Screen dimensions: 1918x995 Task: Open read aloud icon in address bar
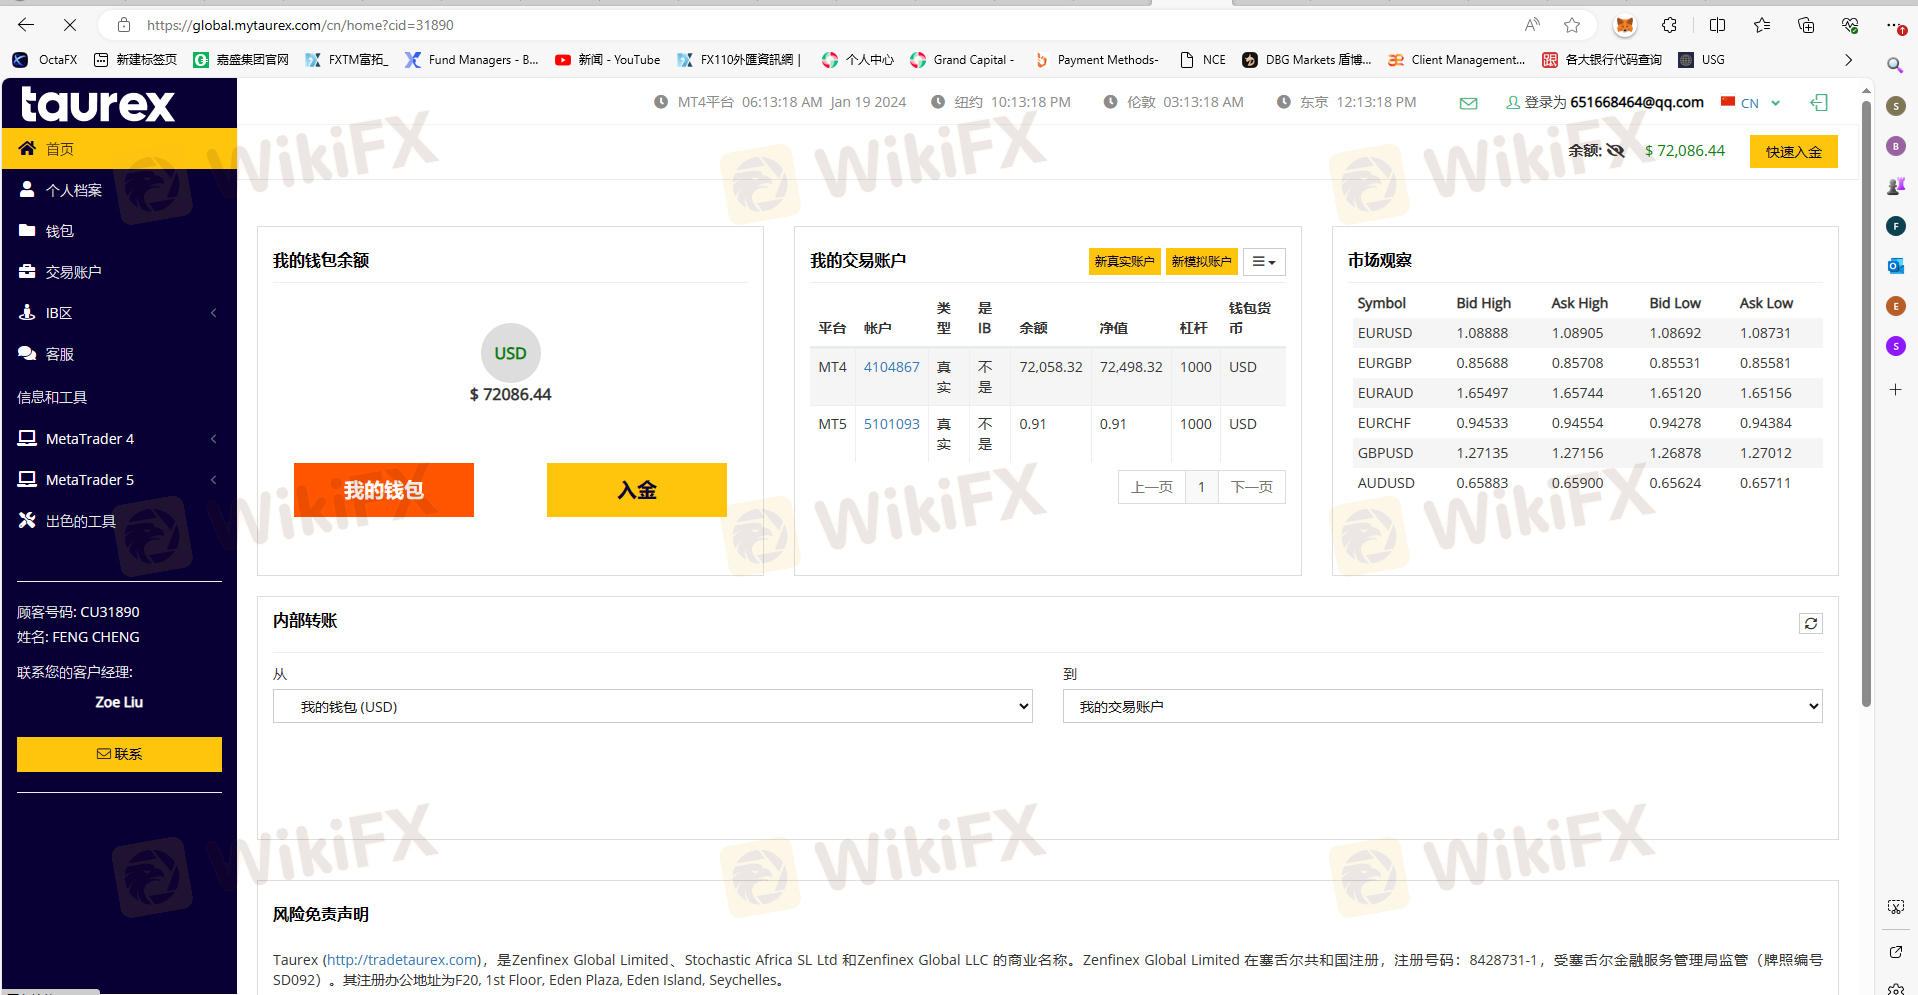click(1532, 25)
